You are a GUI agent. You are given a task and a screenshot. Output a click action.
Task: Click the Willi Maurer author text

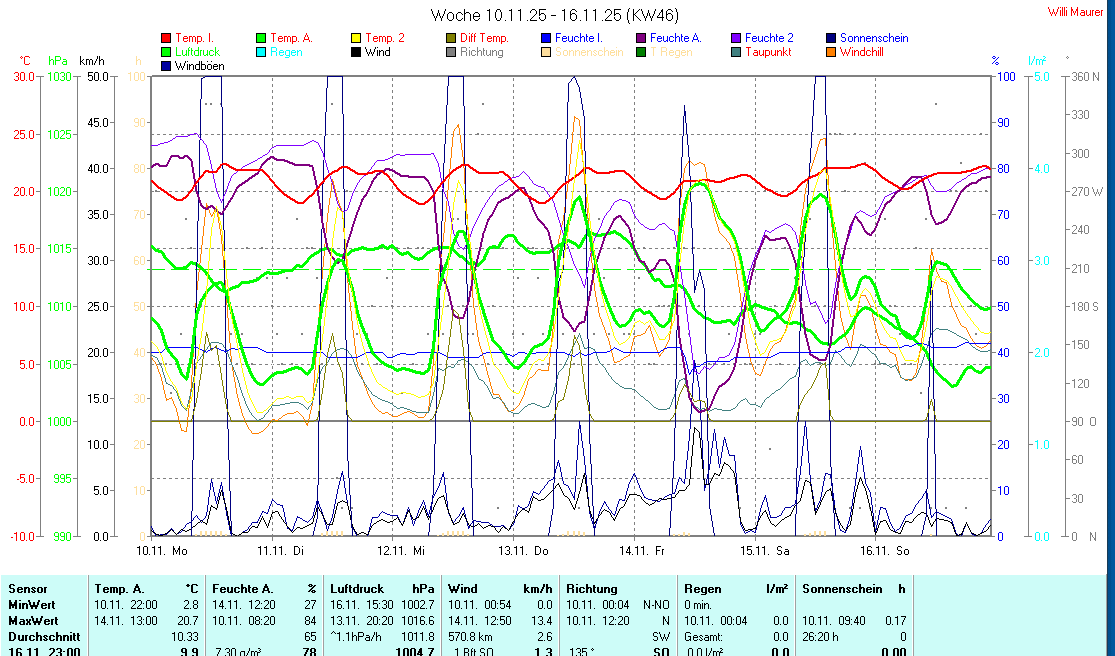[x=1076, y=11]
